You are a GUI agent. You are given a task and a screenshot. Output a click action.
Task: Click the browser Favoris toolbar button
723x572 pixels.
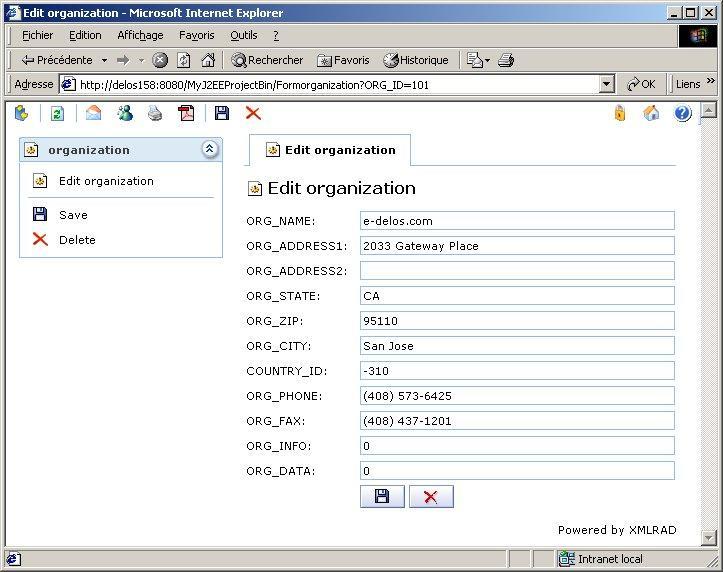(x=343, y=60)
